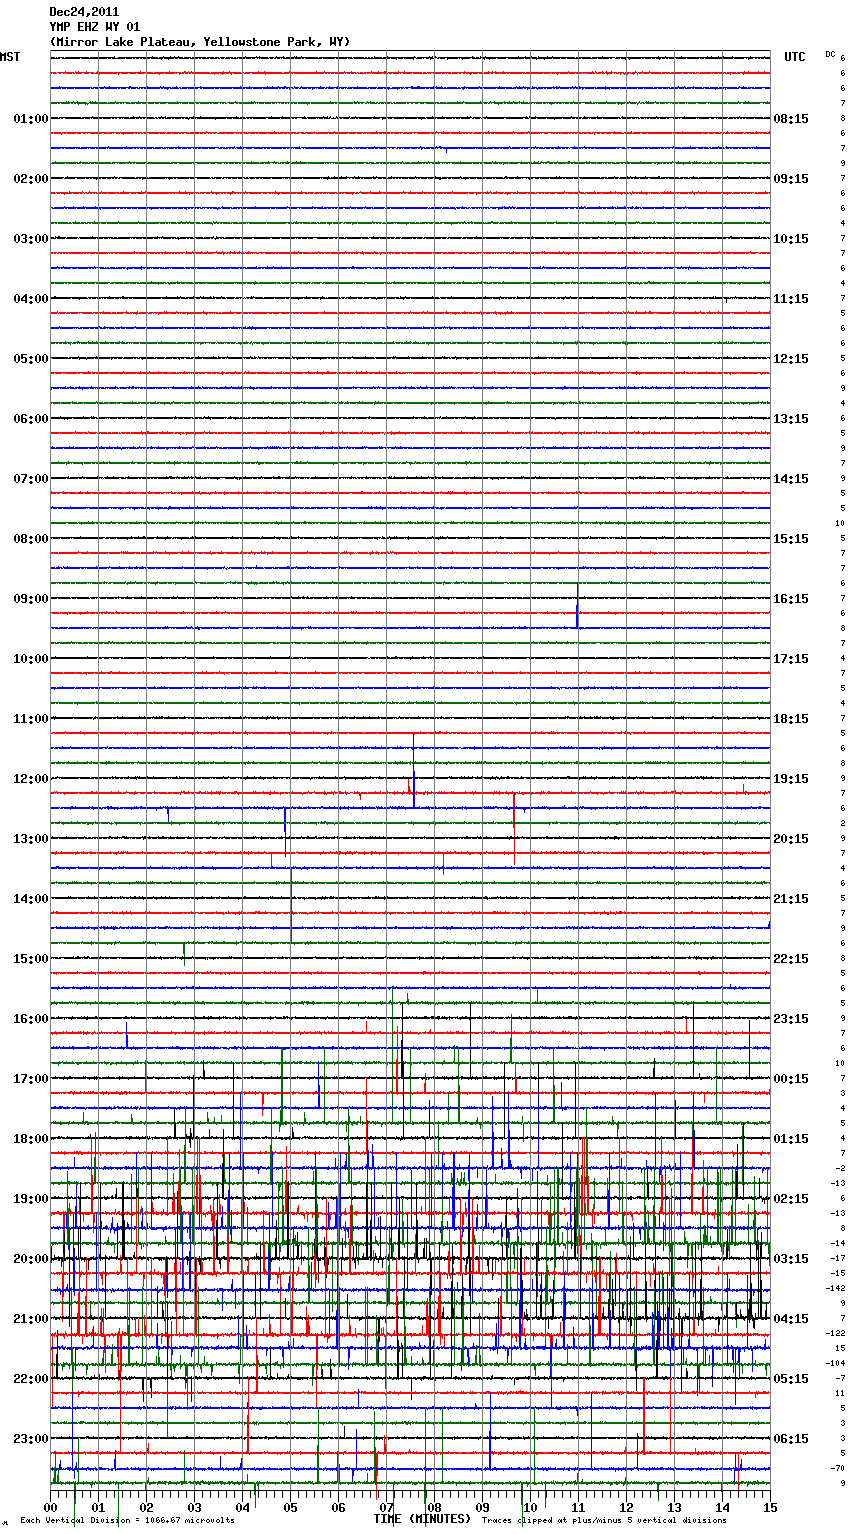Screen dimensions: 850x1534
Task: Click the -142 DC offset value
Action: pos(836,1289)
